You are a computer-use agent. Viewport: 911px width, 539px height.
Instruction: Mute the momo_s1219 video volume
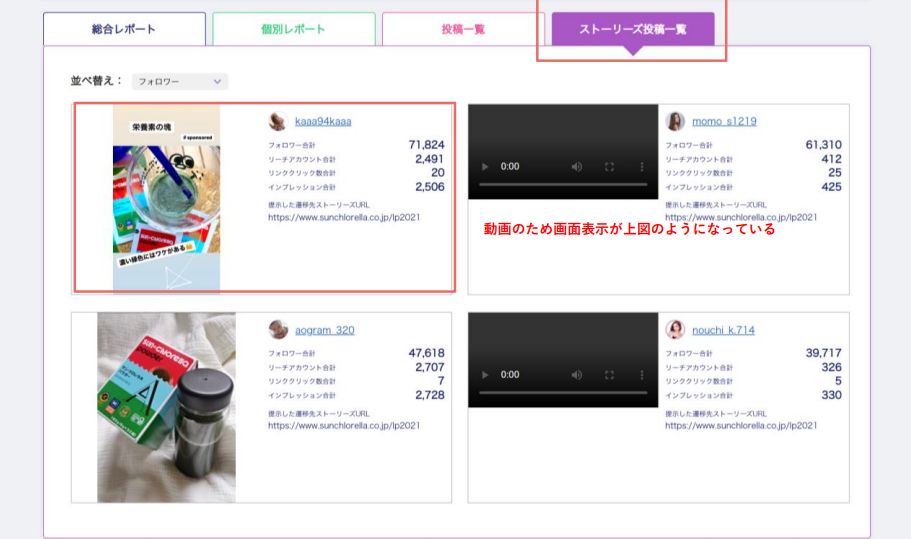tap(576, 167)
